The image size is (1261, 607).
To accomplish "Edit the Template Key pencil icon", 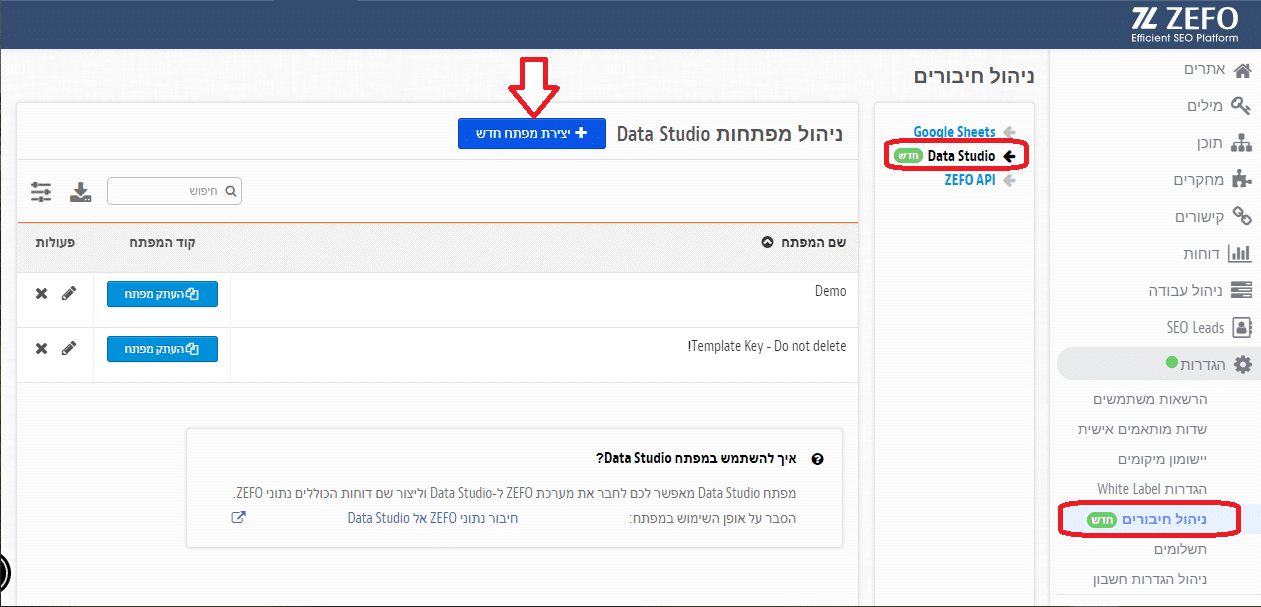I will (68, 348).
